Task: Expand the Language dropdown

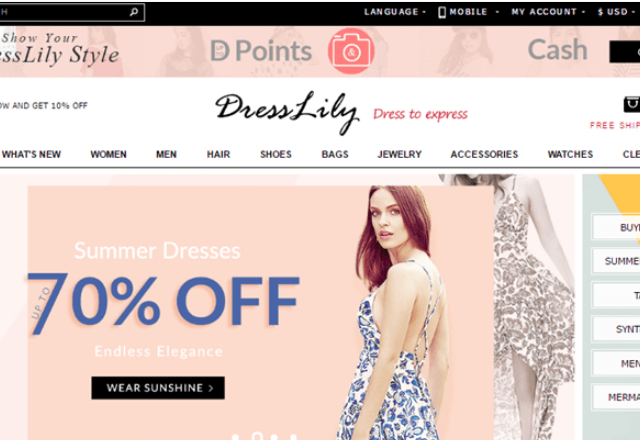Action: coord(394,12)
